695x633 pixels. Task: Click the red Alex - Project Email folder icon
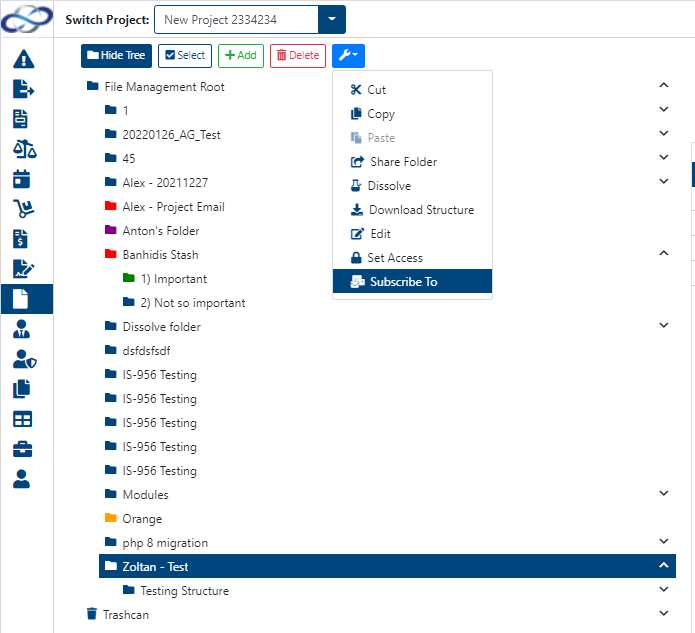pyautogui.click(x=110, y=206)
